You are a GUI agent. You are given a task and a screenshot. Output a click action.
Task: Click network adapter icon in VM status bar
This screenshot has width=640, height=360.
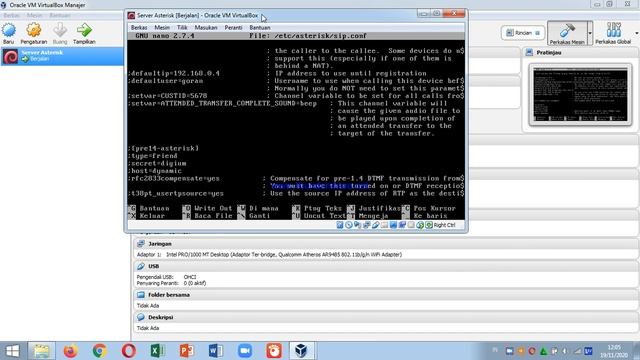(367, 225)
